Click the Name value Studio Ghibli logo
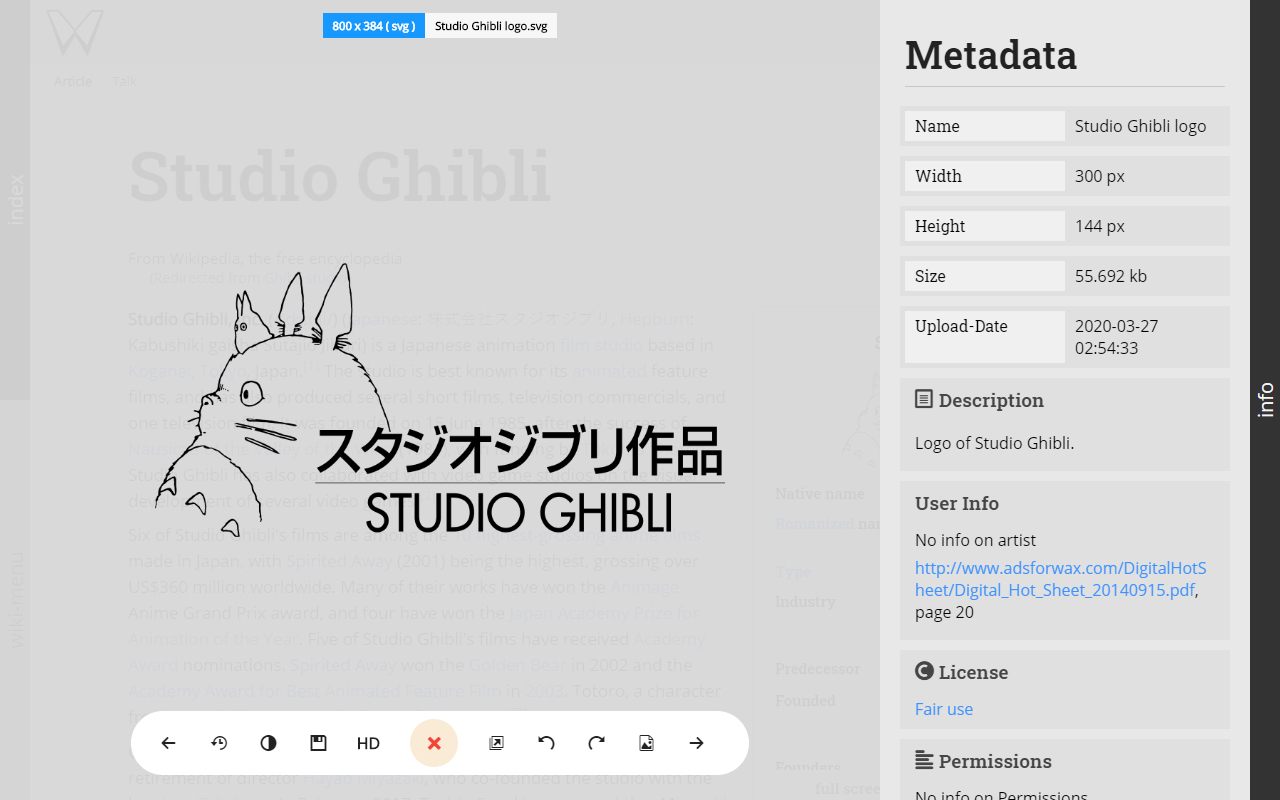 point(1141,126)
